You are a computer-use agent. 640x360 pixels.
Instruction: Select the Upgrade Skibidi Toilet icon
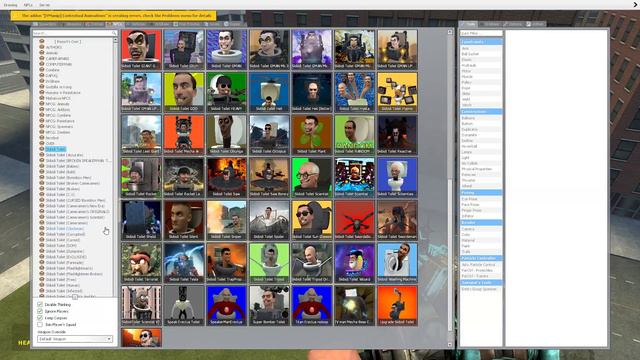pos(397,305)
